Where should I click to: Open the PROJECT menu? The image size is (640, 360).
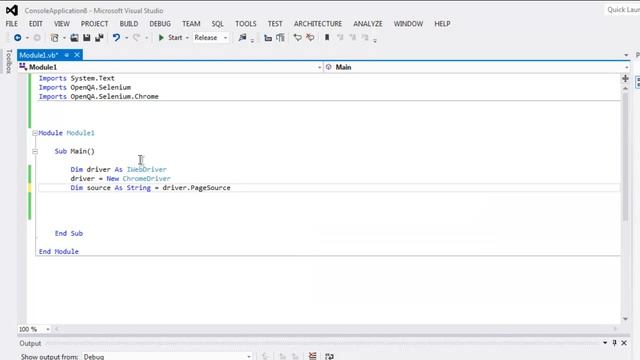coord(94,24)
